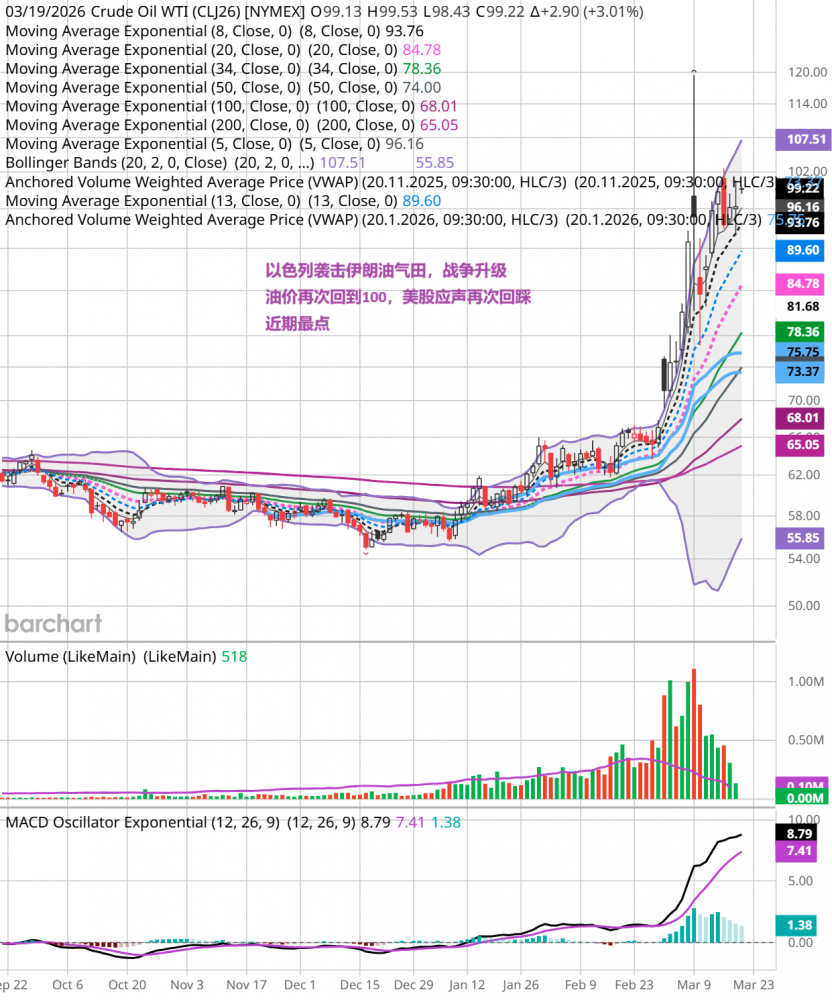Select the pink 84.78 EMA price tag
This screenshot has height=1000, width=832.
click(802, 285)
